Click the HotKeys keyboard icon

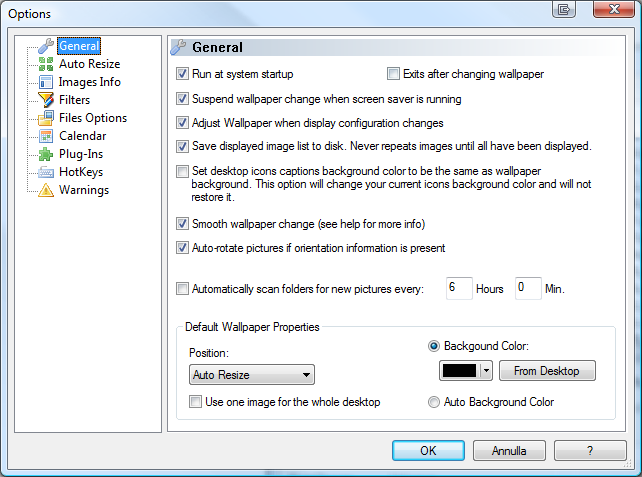tap(46, 172)
